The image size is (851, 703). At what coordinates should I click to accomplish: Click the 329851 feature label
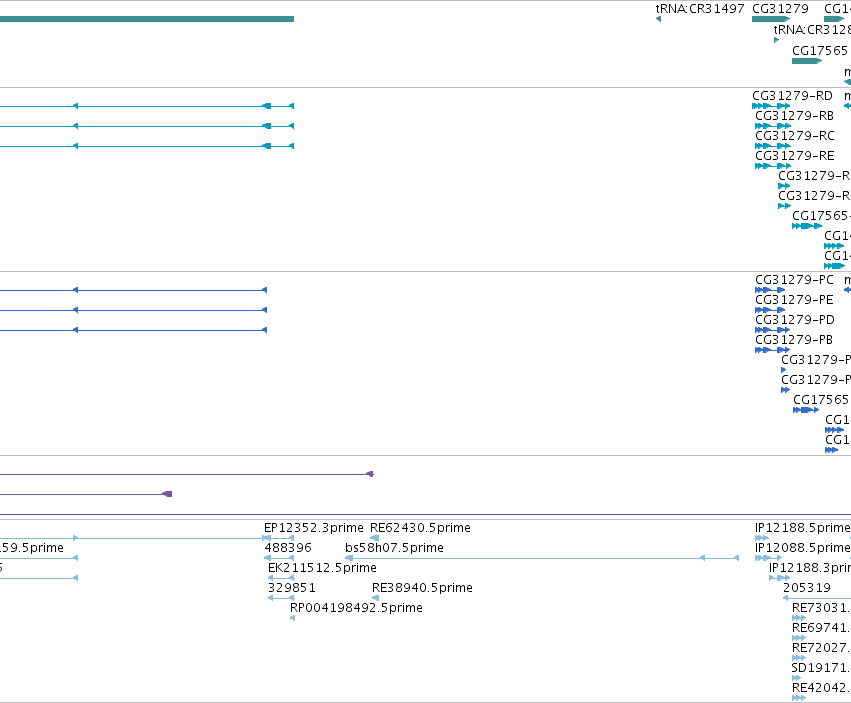(291, 588)
